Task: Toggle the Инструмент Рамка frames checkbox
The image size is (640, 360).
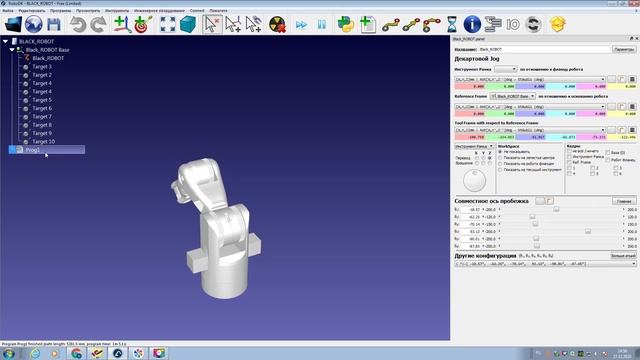Action: coord(569,157)
